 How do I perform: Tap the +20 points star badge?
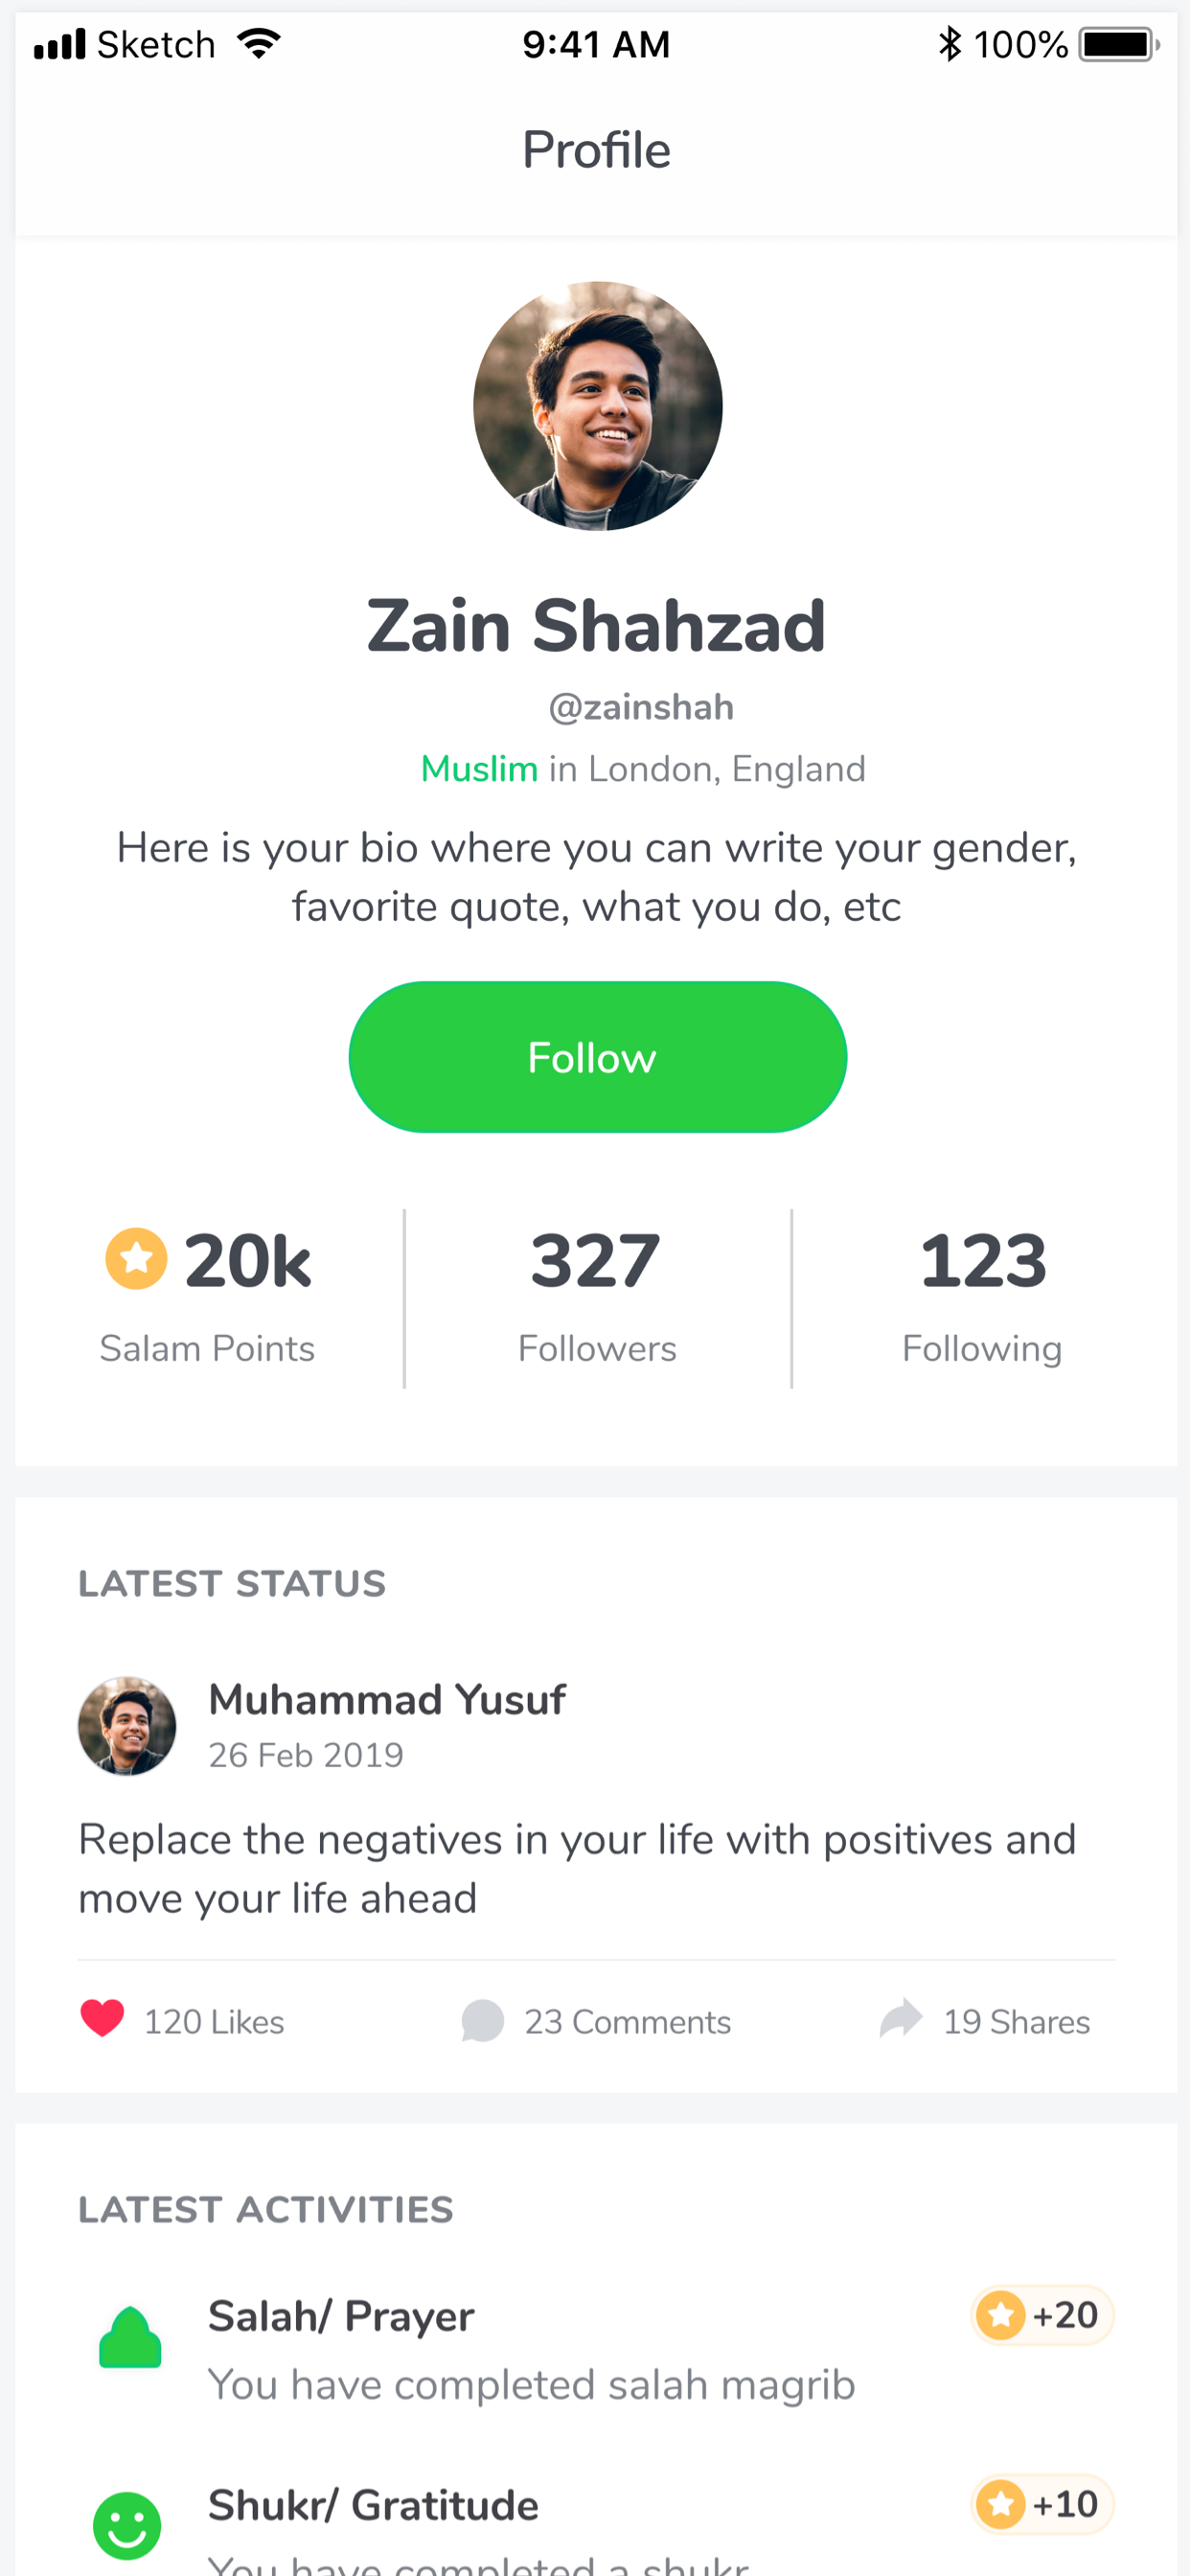(x=1042, y=2315)
